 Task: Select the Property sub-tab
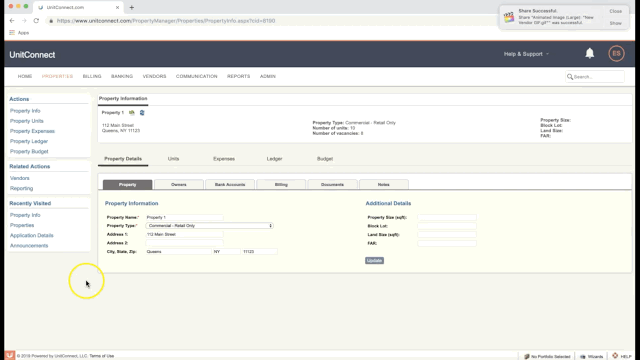[x=127, y=184]
